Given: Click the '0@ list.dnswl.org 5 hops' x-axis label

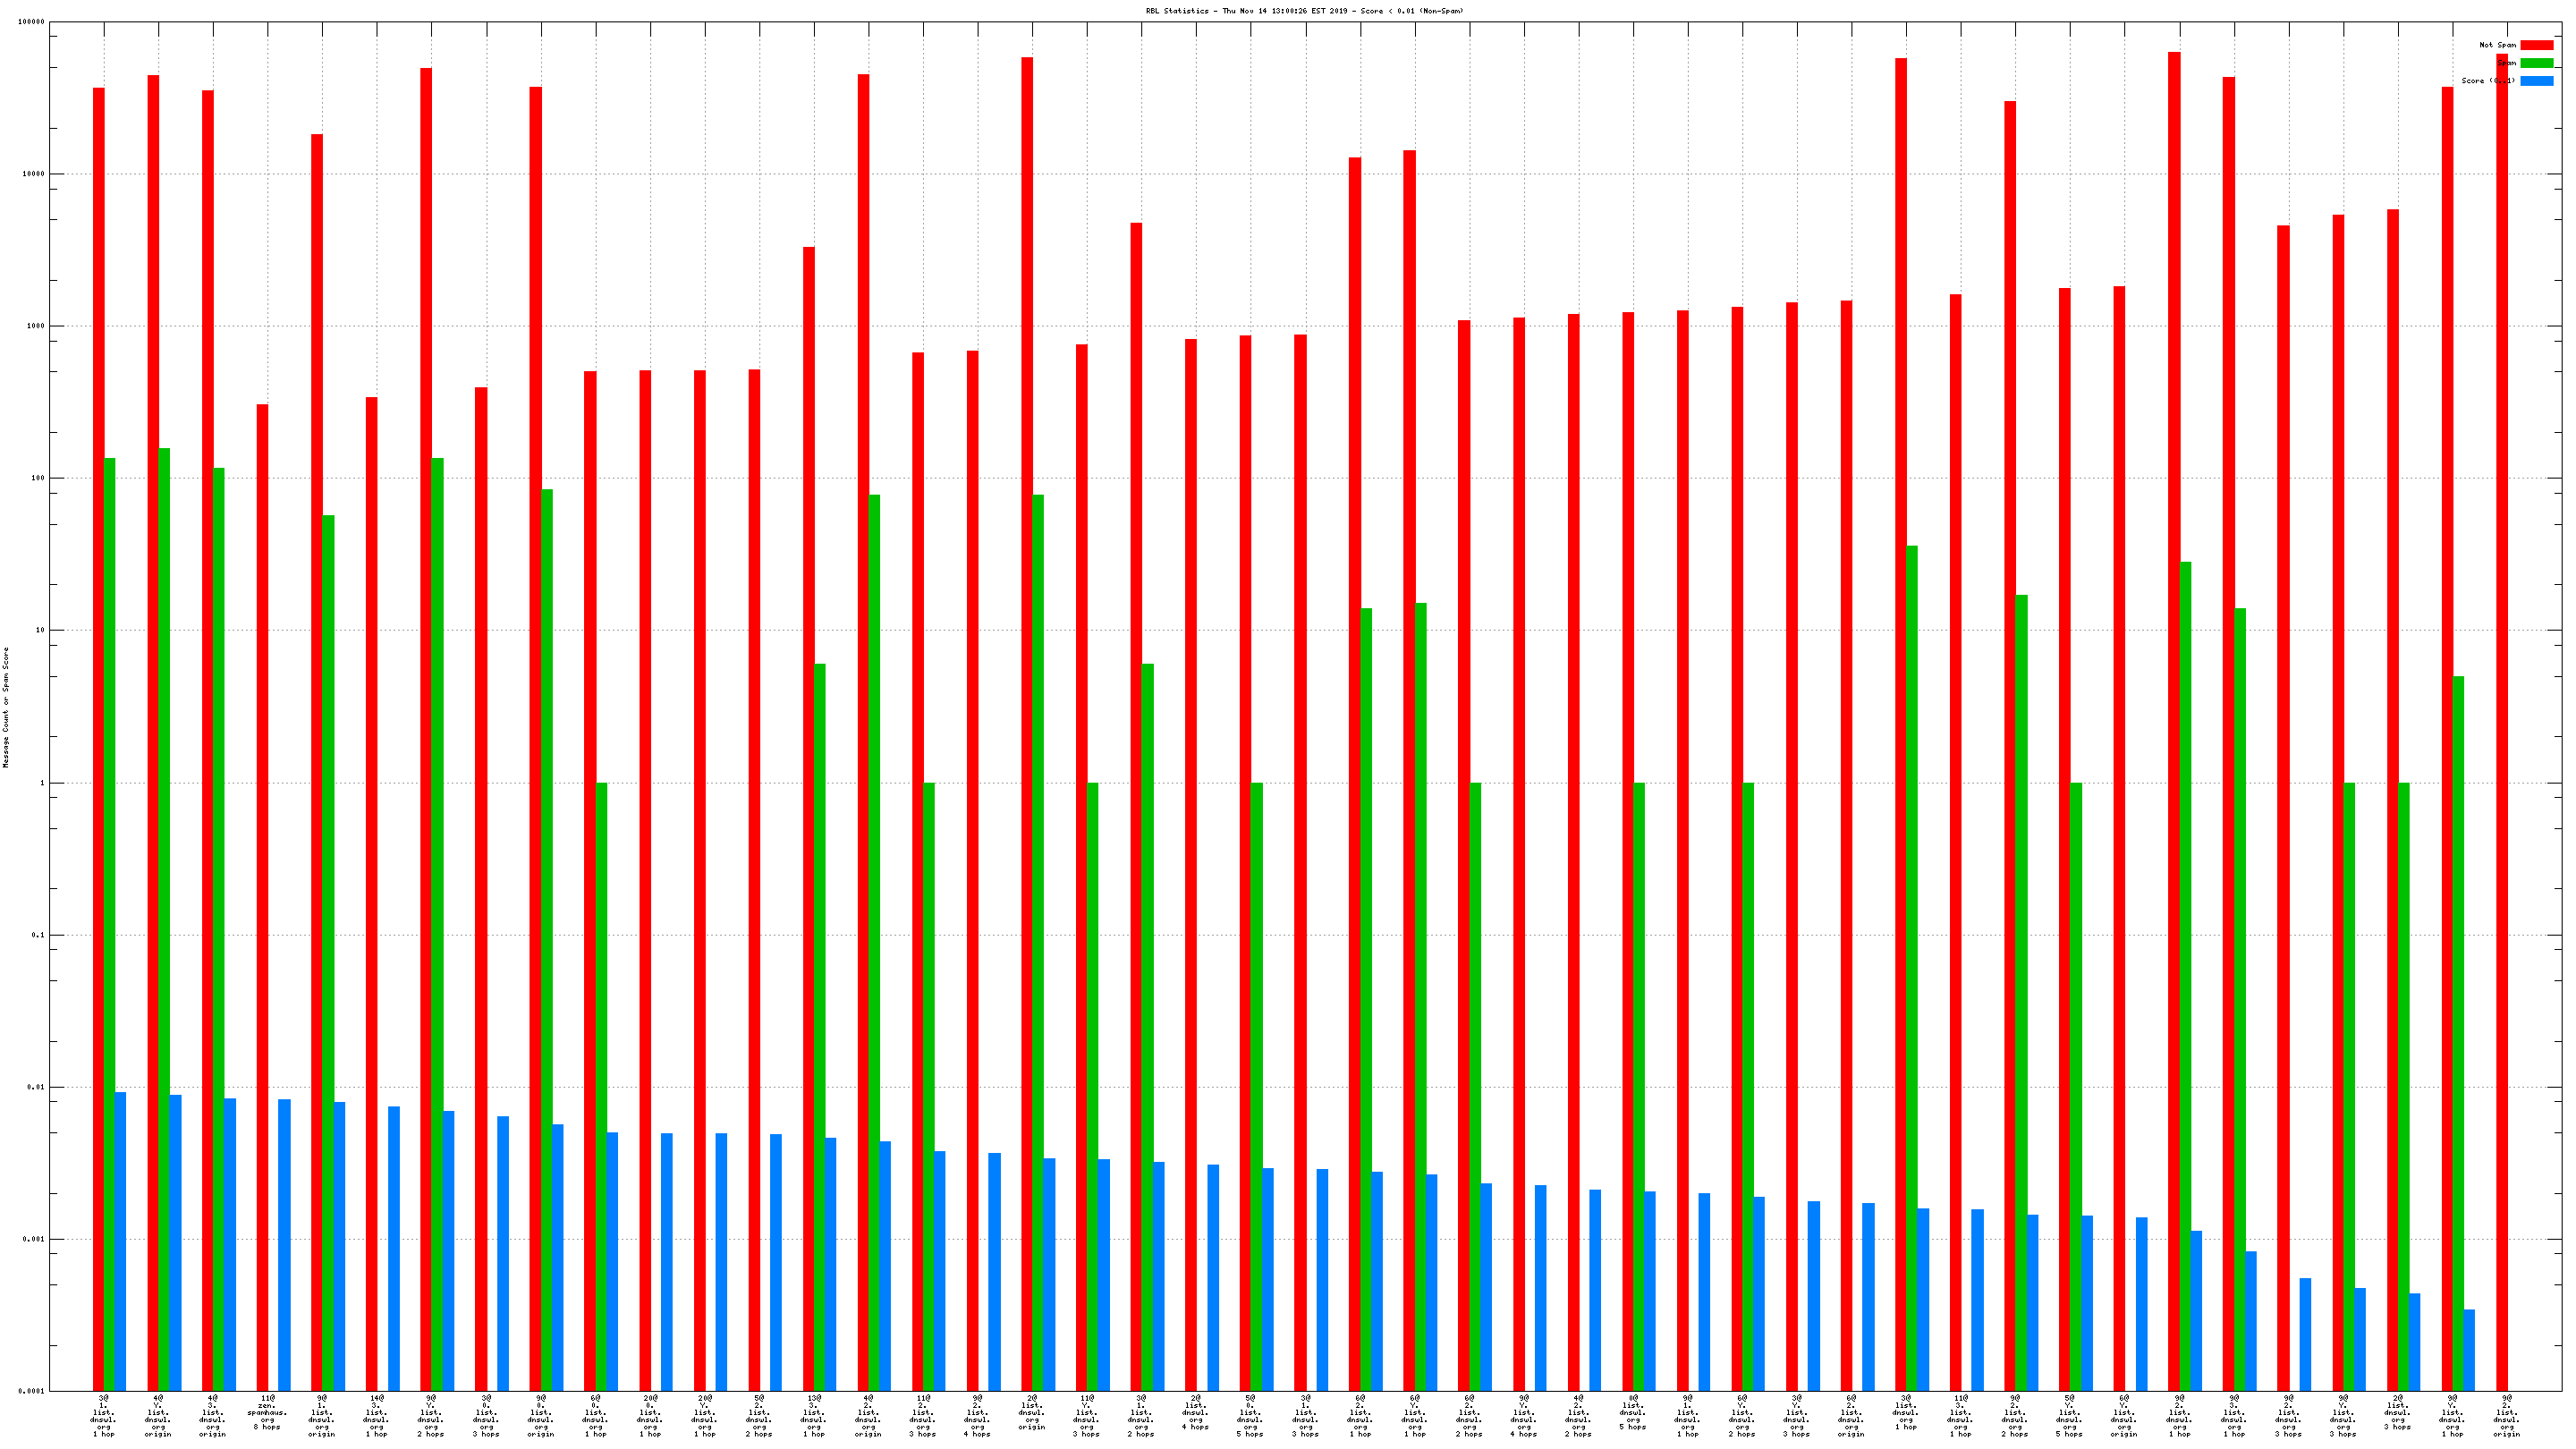Looking at the screenshot, I should (x=1632, y=1415).
